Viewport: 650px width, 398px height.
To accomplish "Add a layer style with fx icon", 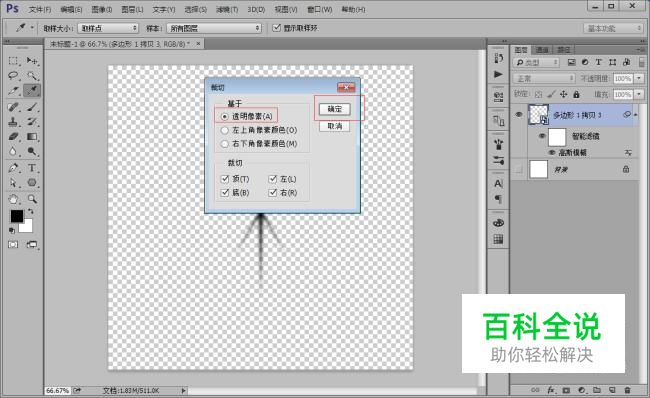I will point(551,390).
